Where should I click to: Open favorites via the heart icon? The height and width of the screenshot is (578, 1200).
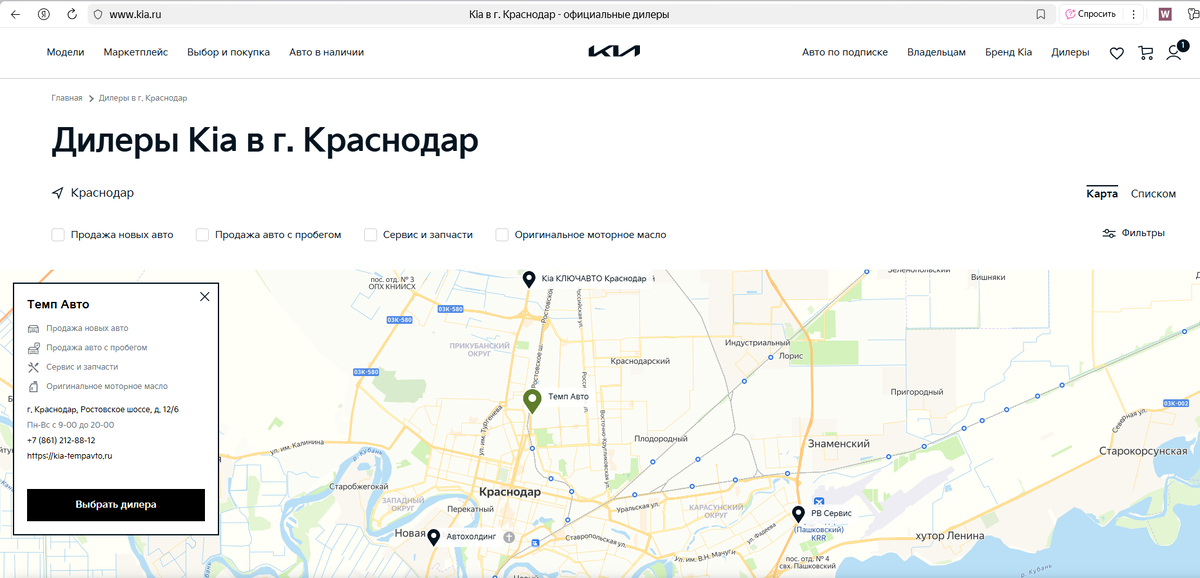(x=1117, y=53)
